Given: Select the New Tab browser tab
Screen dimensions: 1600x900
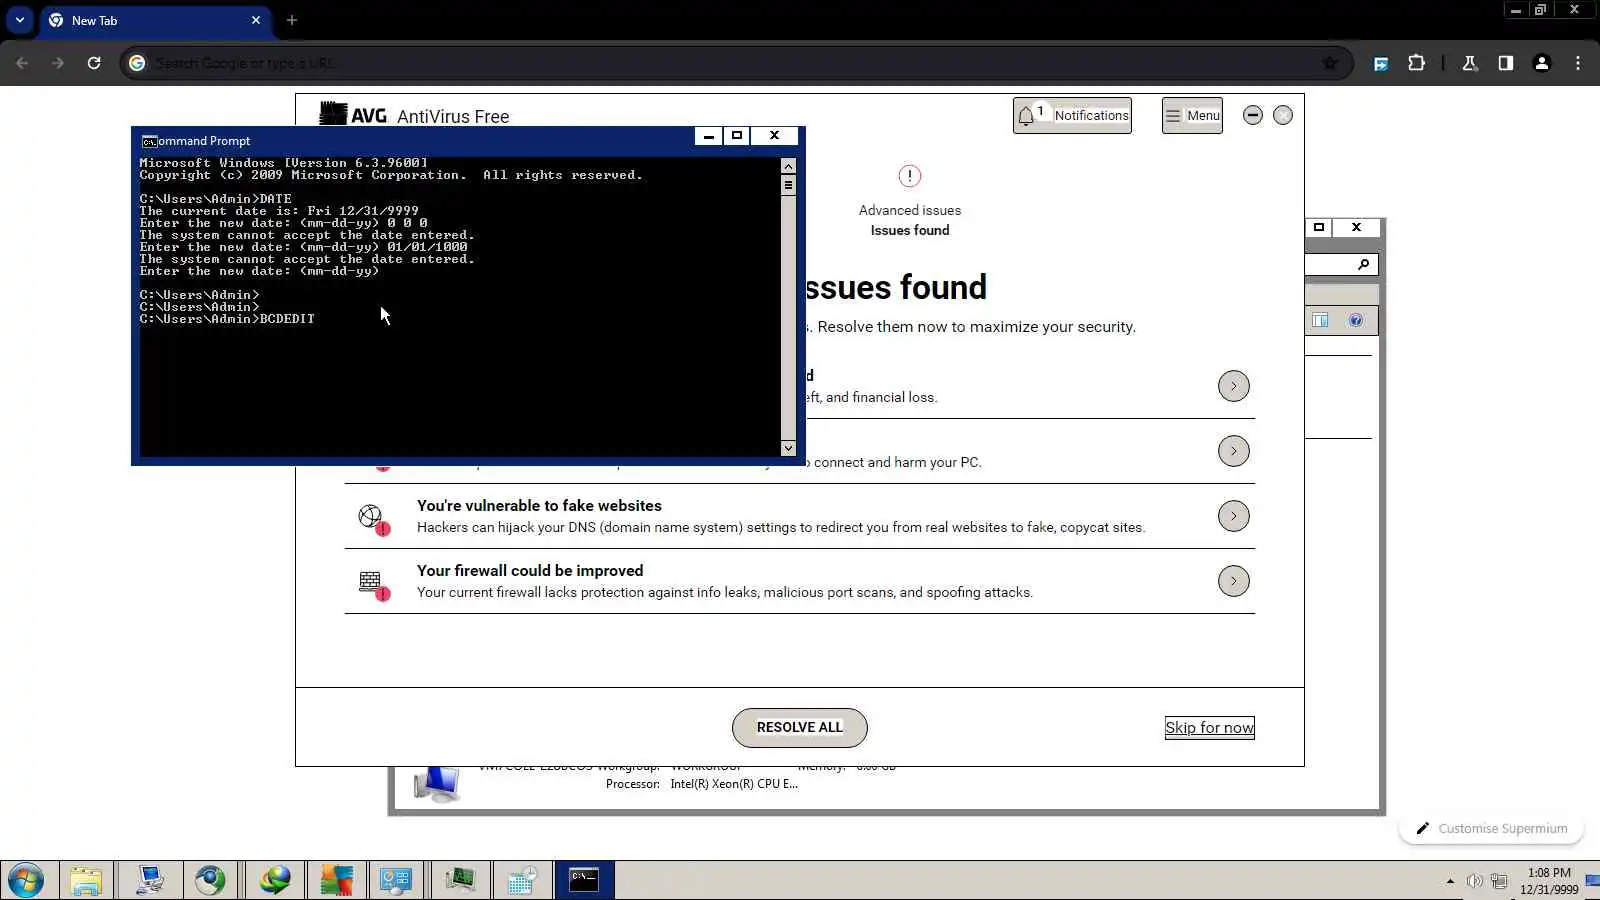Looking at the screenshot, I should (155, 20).
